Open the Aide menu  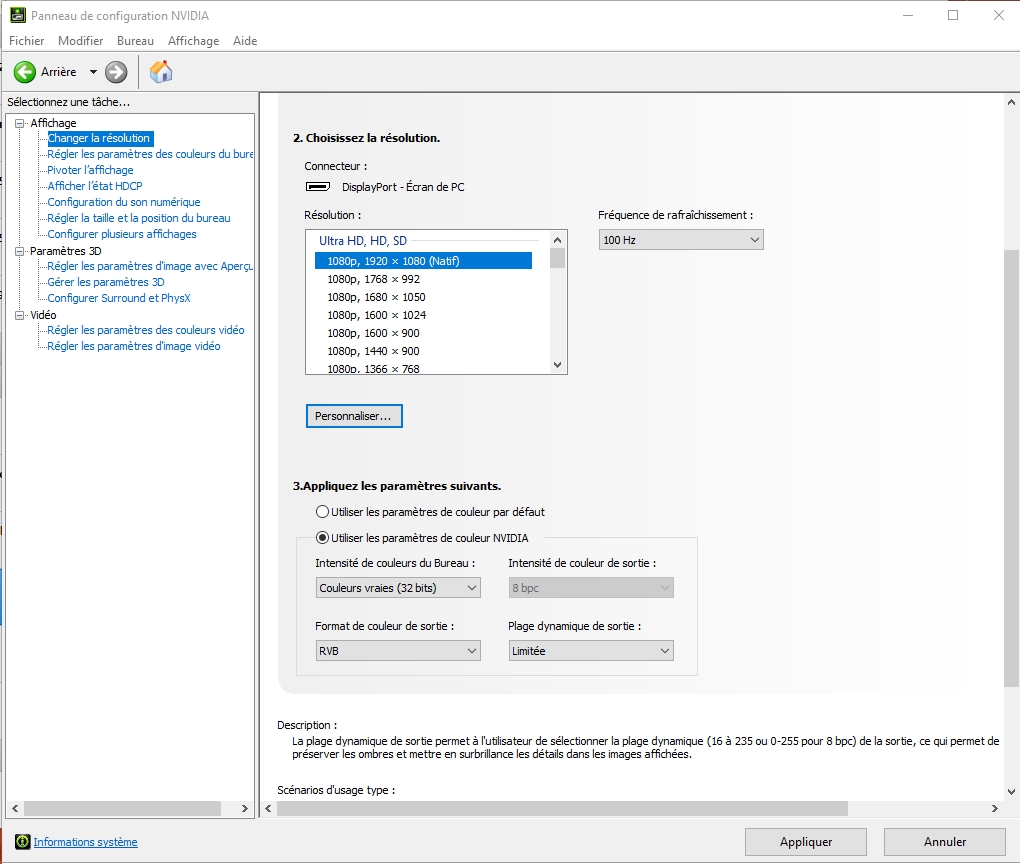(245, 40)
